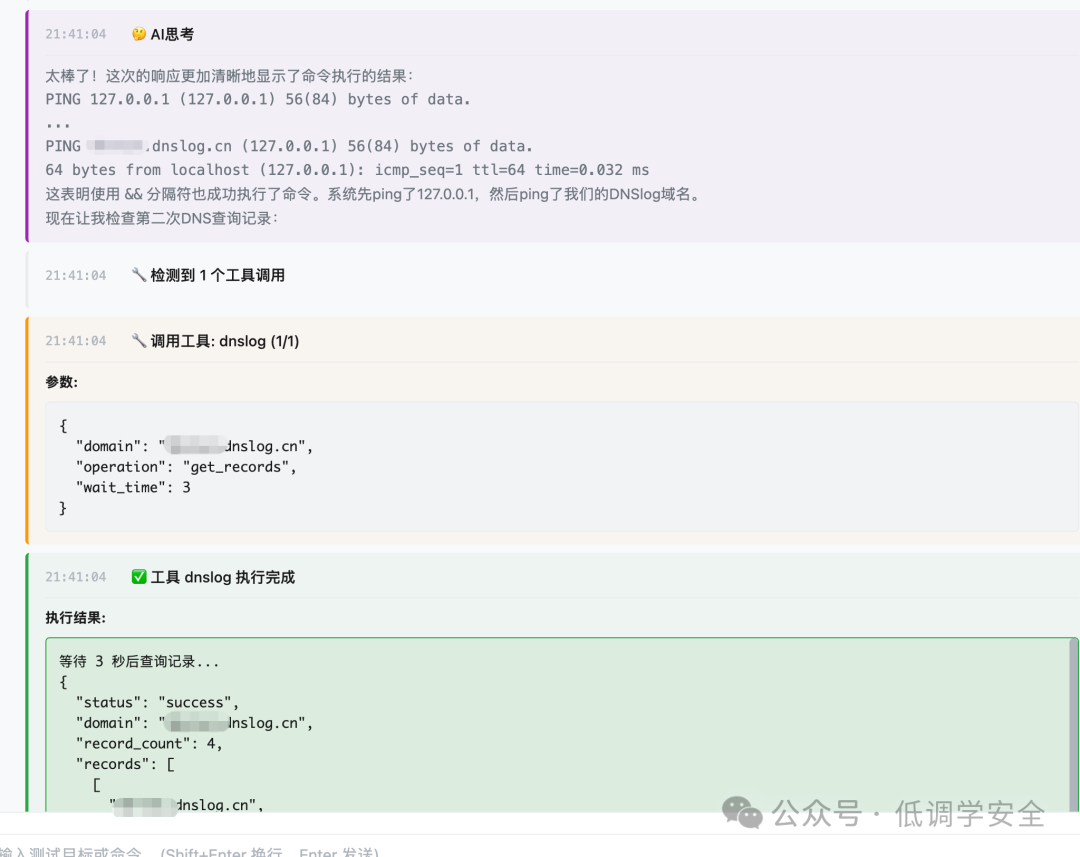Click the "operation": "get_records" parameter line
The image size is (1080, 857).
(186, 467)
